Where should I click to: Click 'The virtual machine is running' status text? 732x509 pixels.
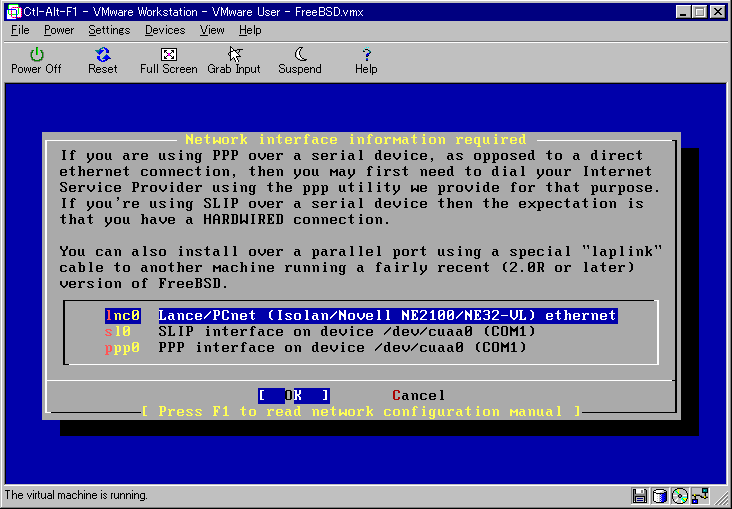(76, 495)
